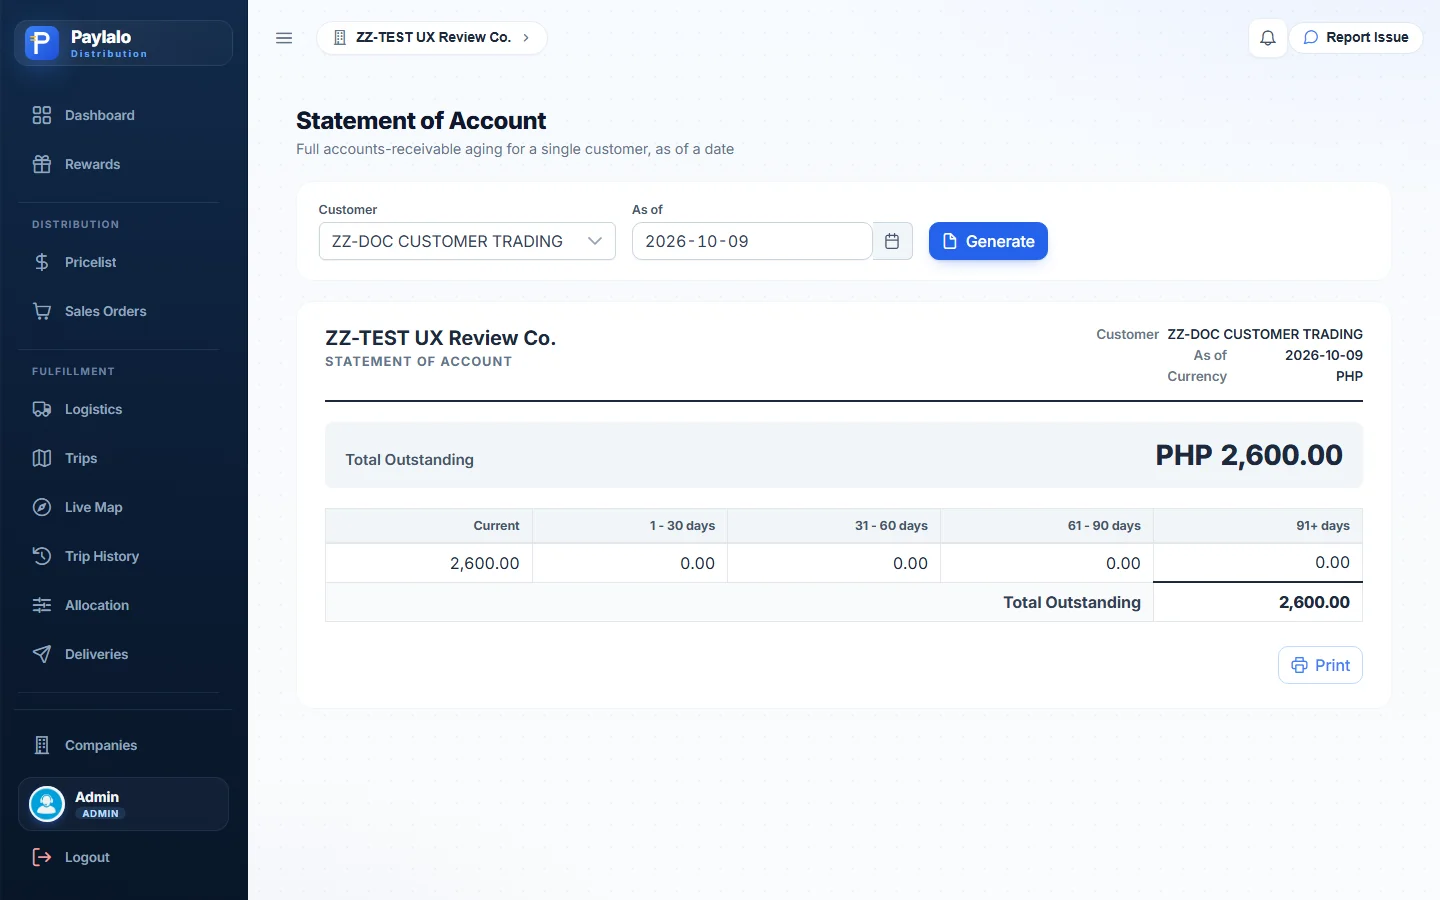This screenshot has height=900, width=1440.
Task: Toggle the hamburger sidebar menu icon
Action: 284,38
